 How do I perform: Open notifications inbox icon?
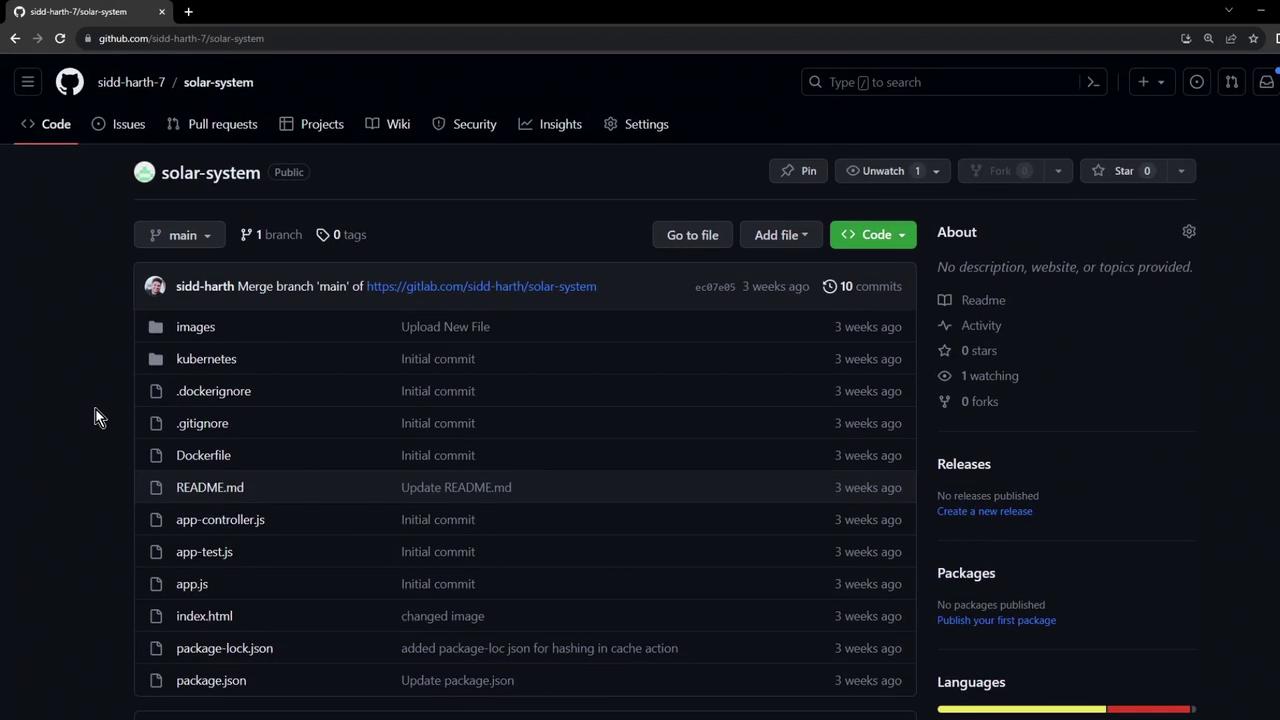tap(1267, 82)
